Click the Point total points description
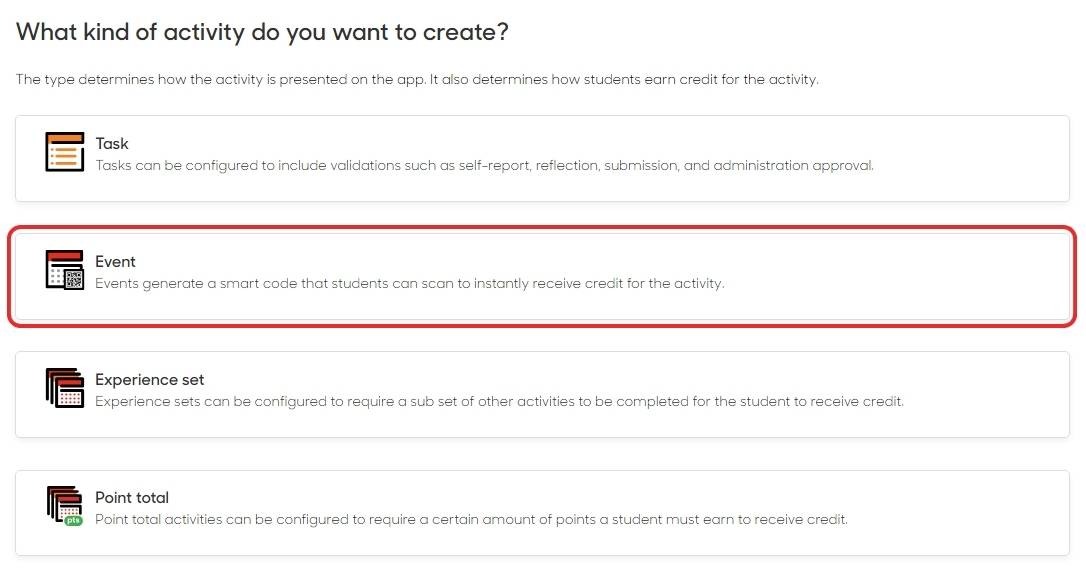This screenshot has width=1086, height=582. tap(471, 519)
